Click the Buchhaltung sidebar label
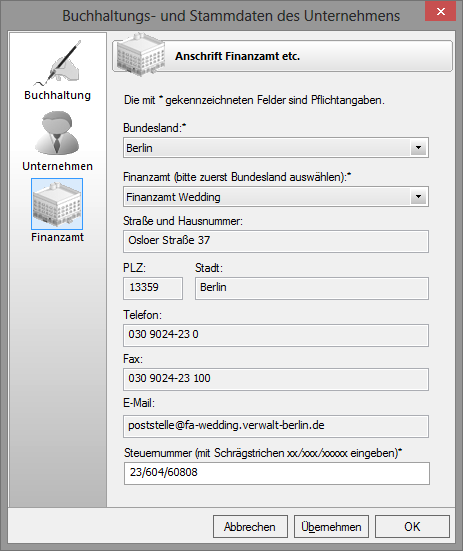The image size is (463, 551). (57, 95)
